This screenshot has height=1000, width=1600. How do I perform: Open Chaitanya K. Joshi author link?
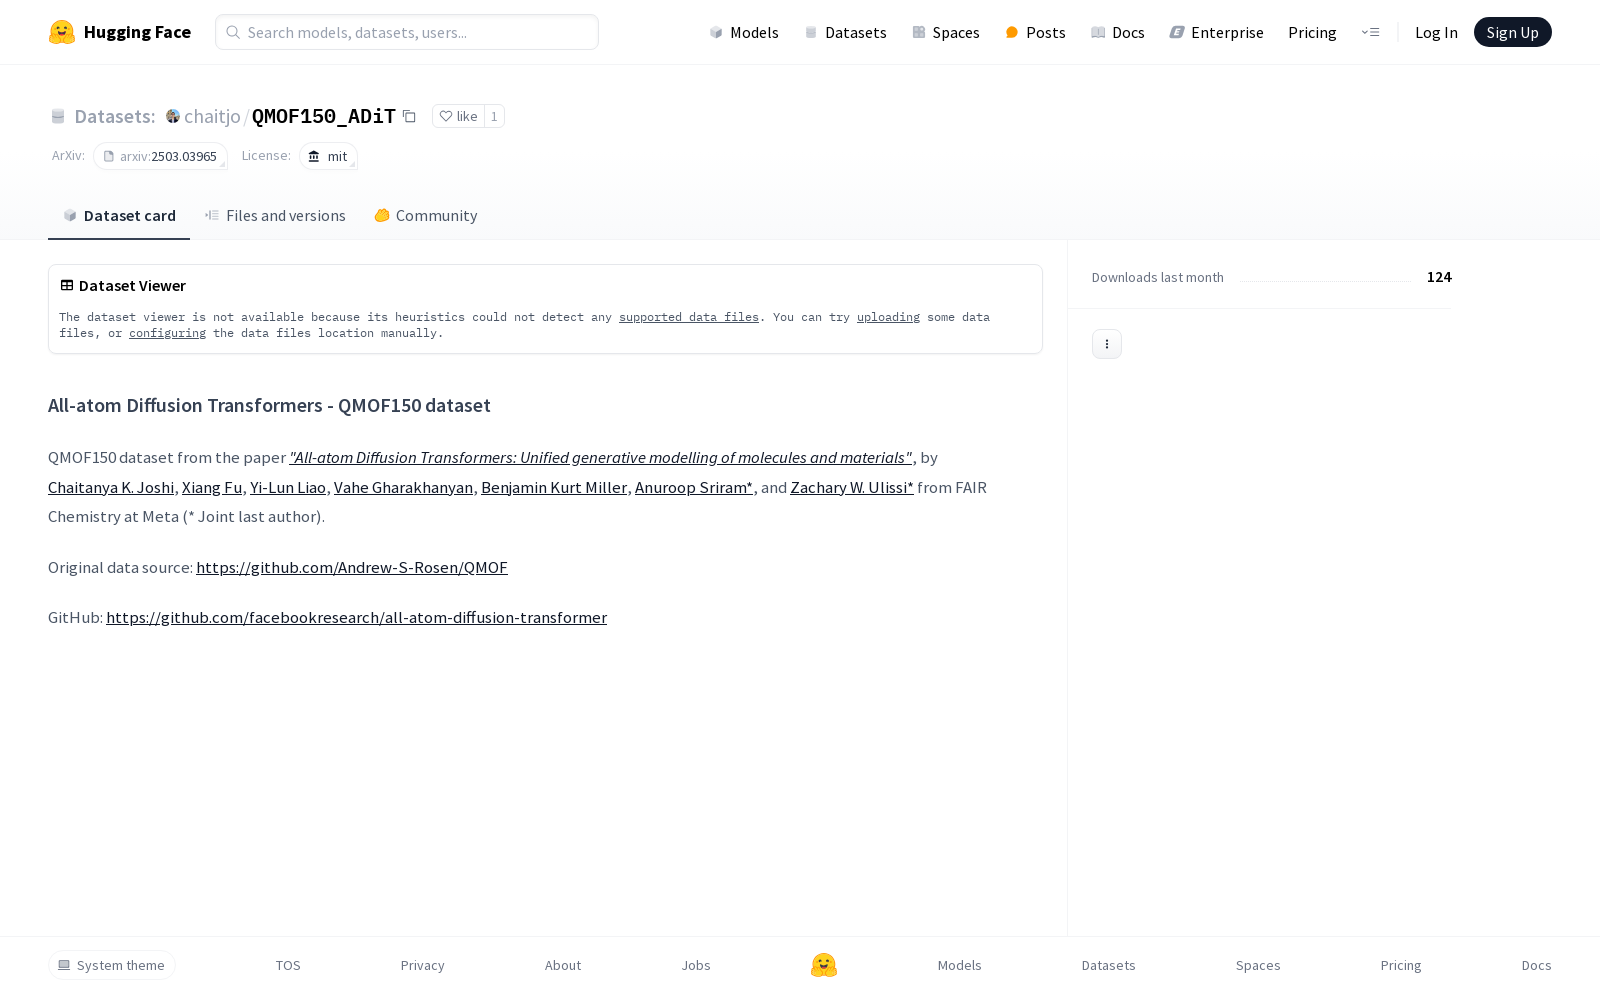(111, 487)
